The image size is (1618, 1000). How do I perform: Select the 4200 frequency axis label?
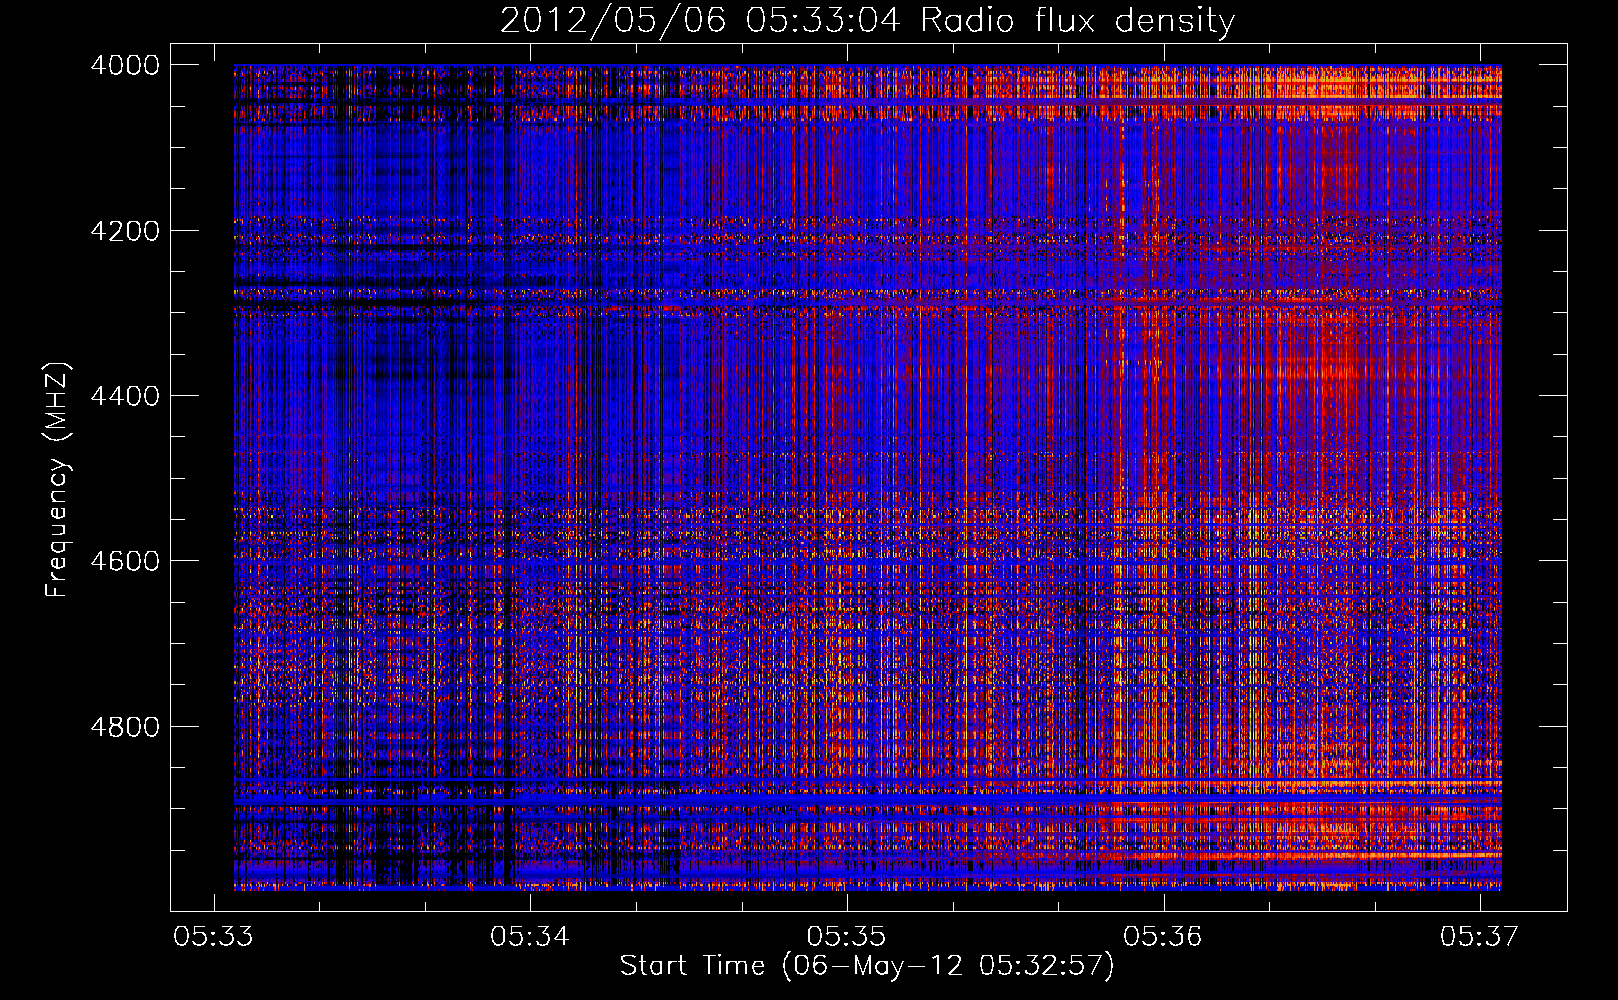click(x=125, y=231)
